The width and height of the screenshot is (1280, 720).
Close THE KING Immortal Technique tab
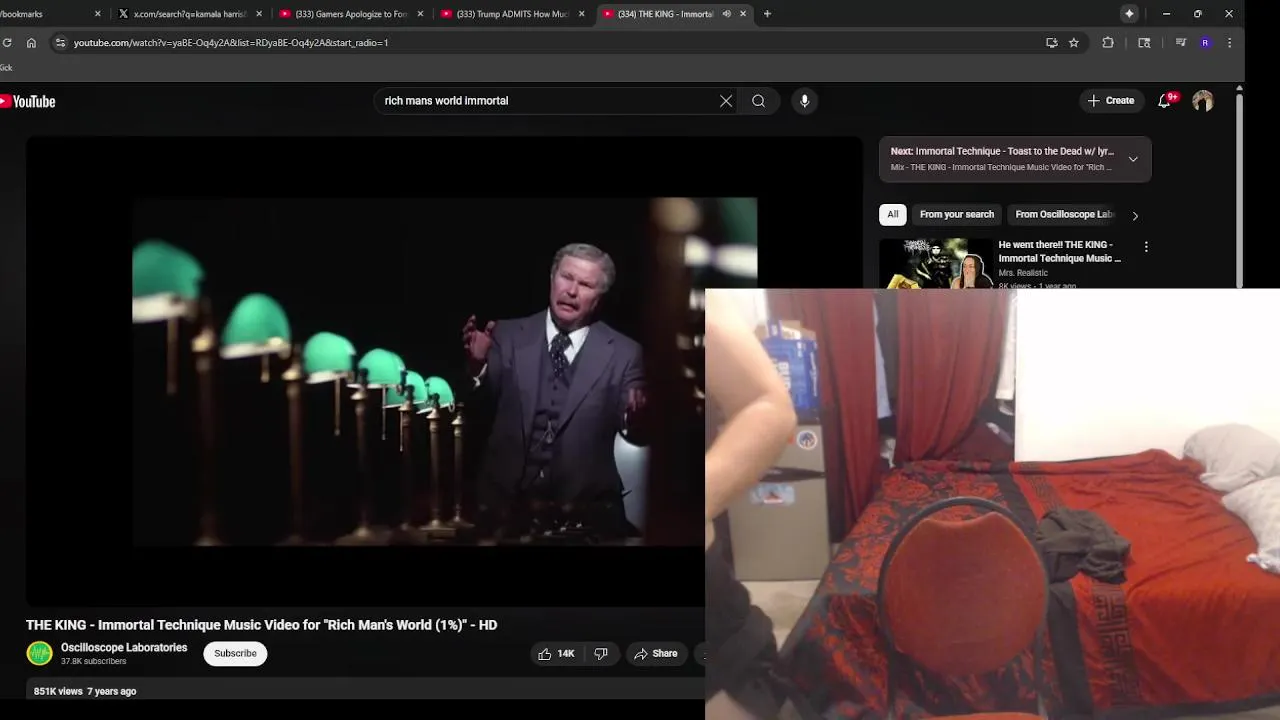pos(743,14)
